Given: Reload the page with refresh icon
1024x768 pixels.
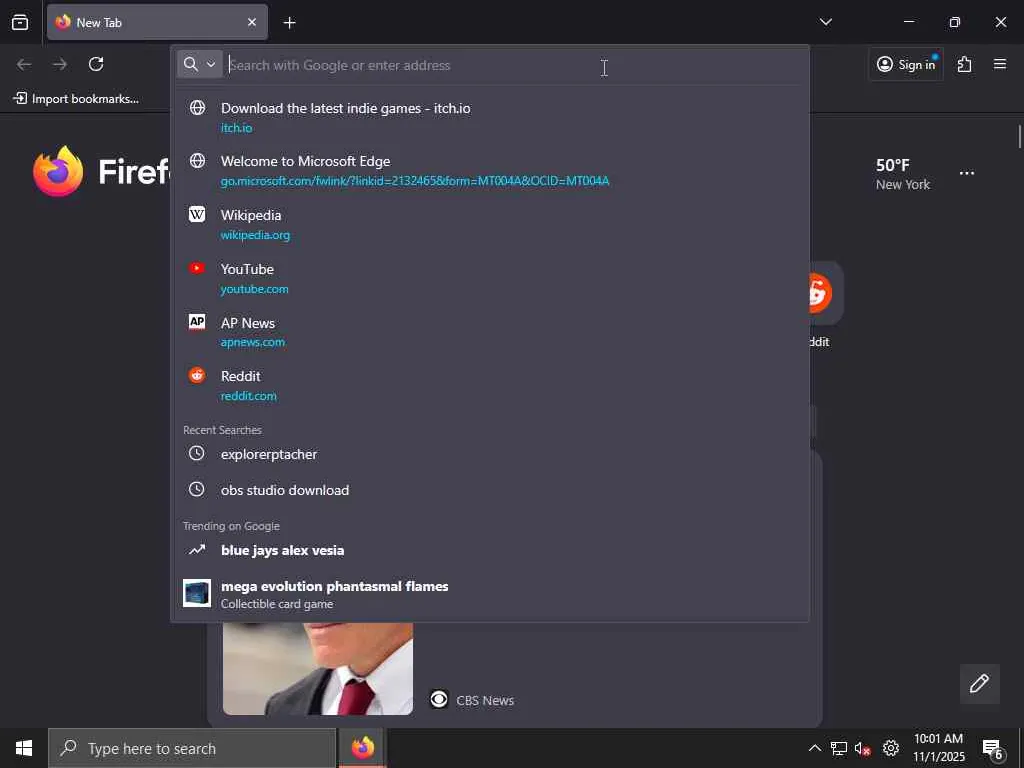Looking at the screenshot, I should 96,64.
